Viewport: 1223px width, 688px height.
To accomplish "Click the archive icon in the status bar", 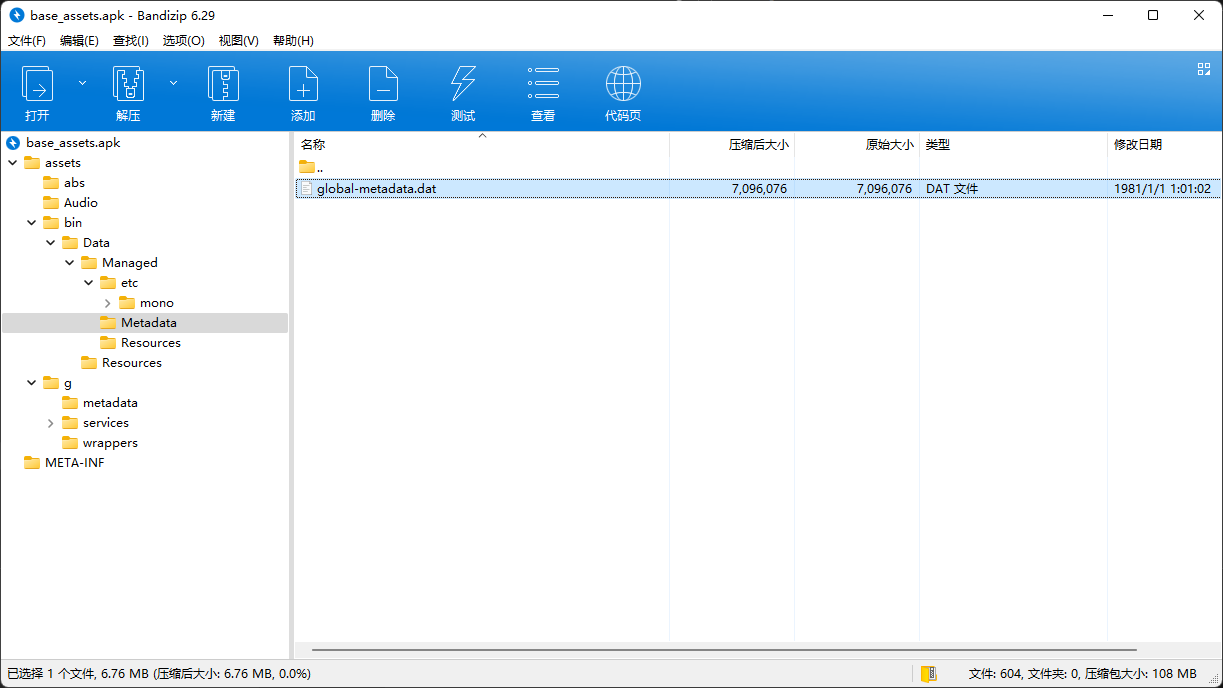I will (x=929, y=674).
